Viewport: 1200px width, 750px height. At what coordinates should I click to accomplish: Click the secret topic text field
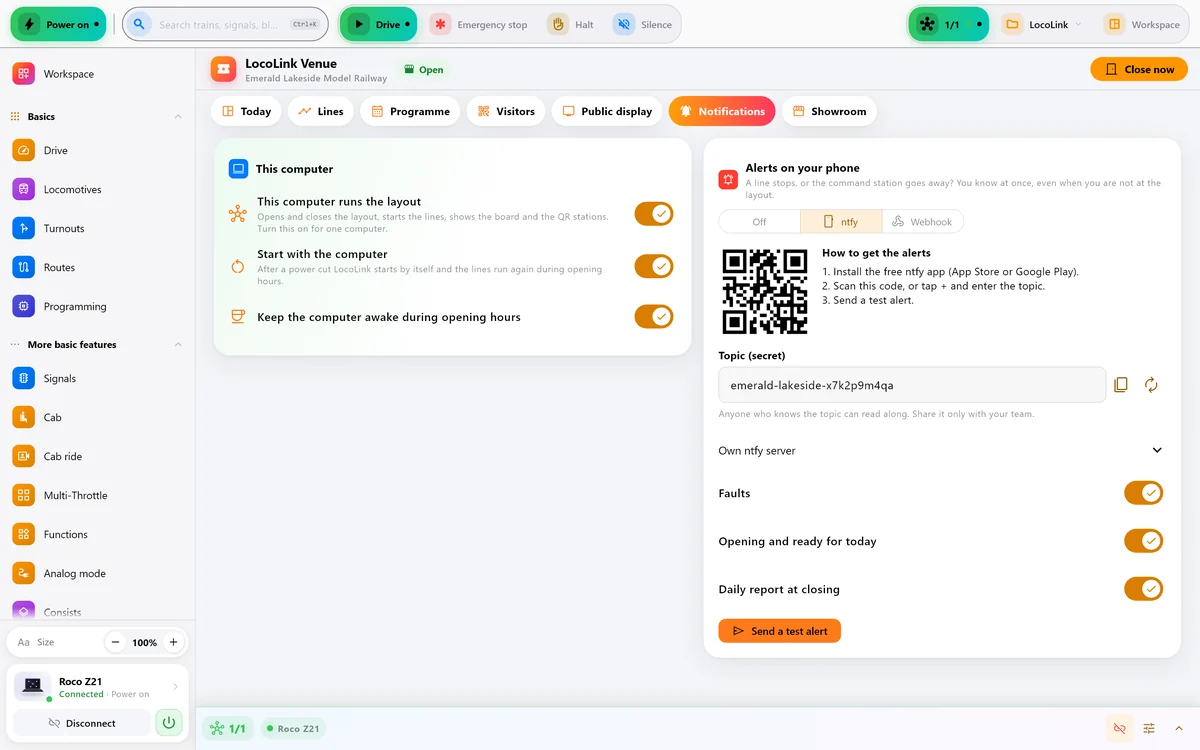pos(912,385)
